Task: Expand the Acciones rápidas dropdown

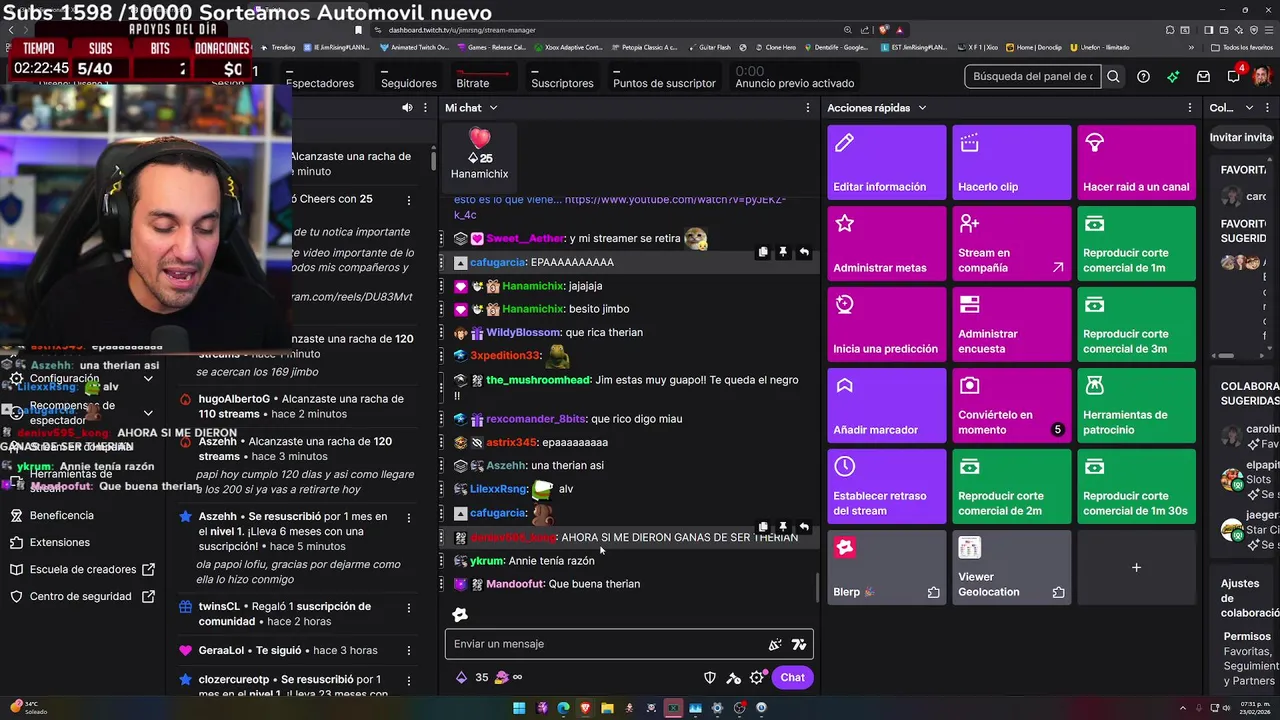Action: click(922, 108)
